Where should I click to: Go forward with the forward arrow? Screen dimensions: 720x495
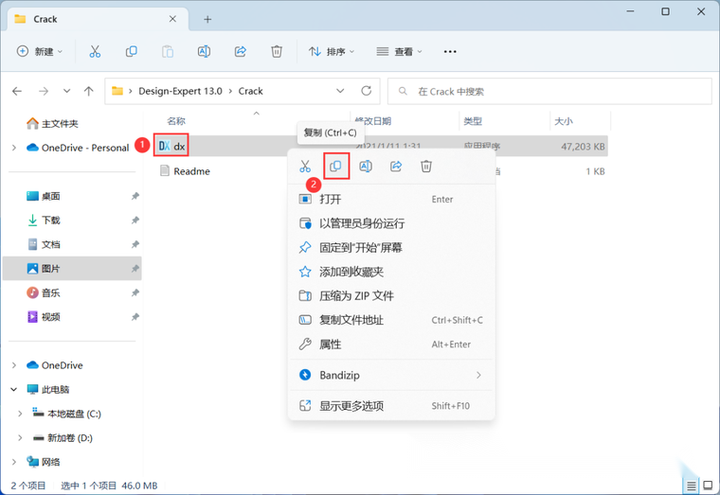click(44, 91)
